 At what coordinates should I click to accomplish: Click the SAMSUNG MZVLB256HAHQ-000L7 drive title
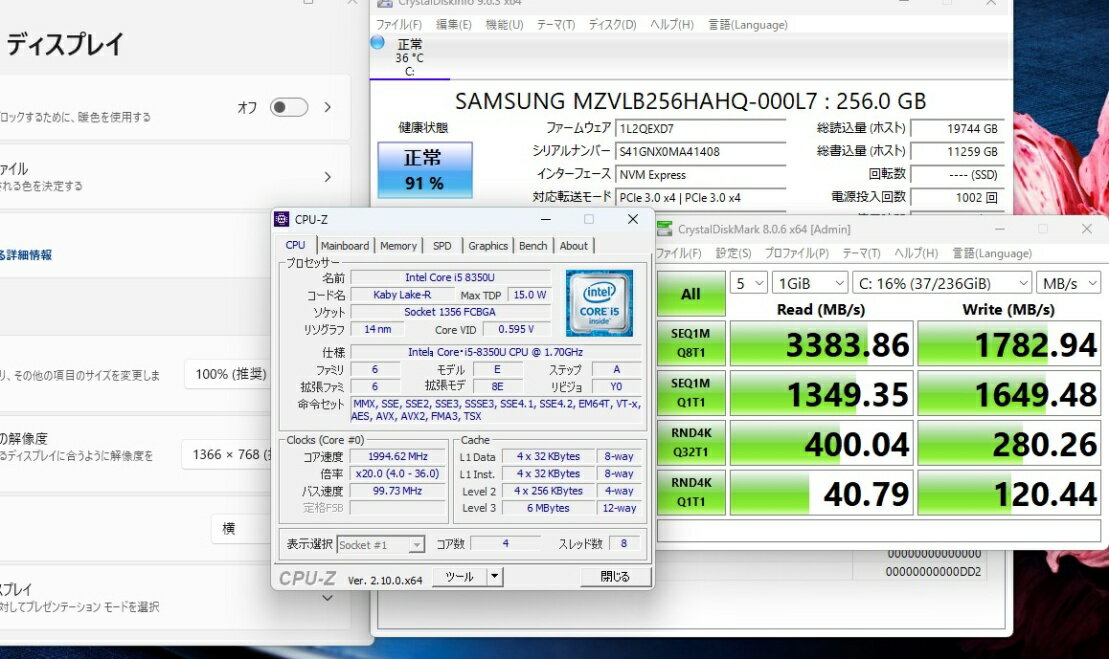pos(690,101)
